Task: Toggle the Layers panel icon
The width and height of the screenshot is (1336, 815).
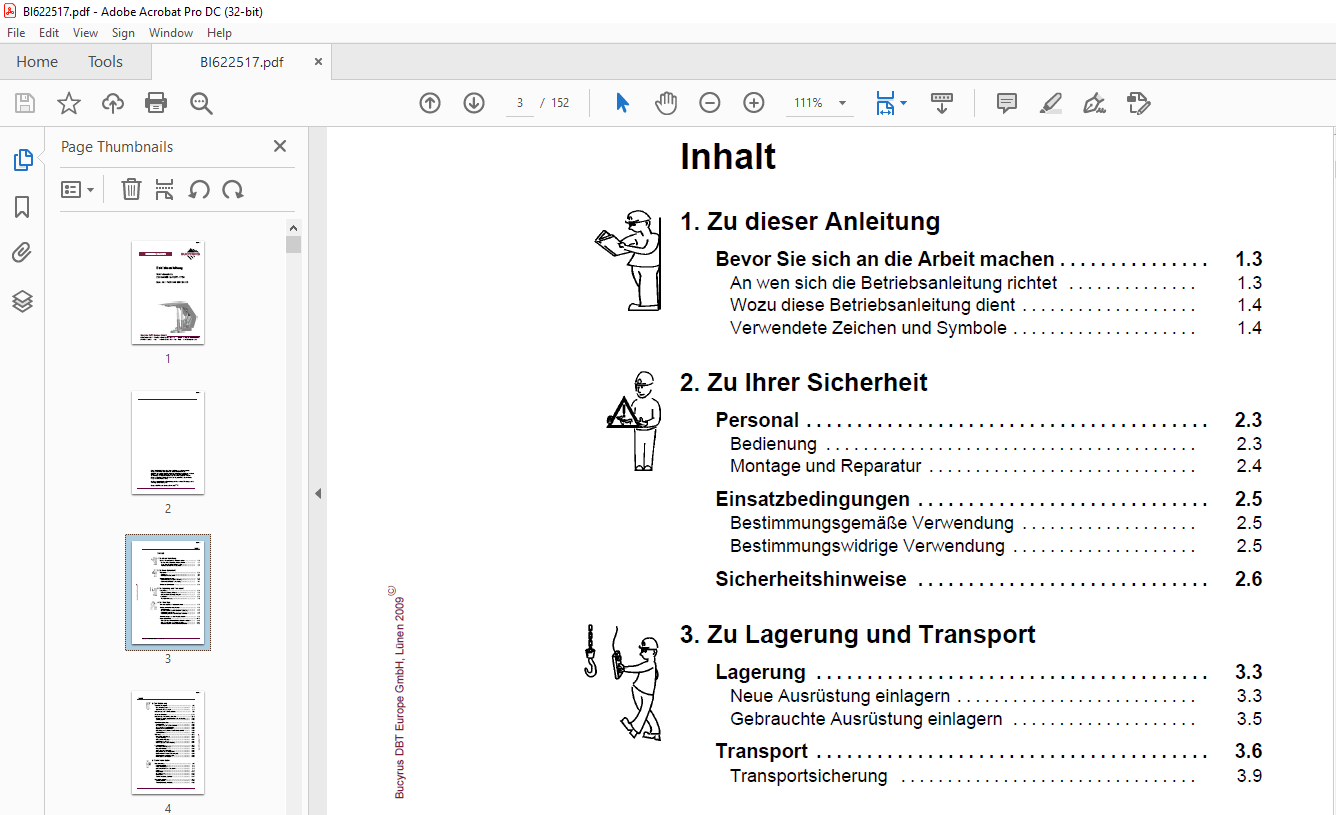Action: [x=22, y=301]
